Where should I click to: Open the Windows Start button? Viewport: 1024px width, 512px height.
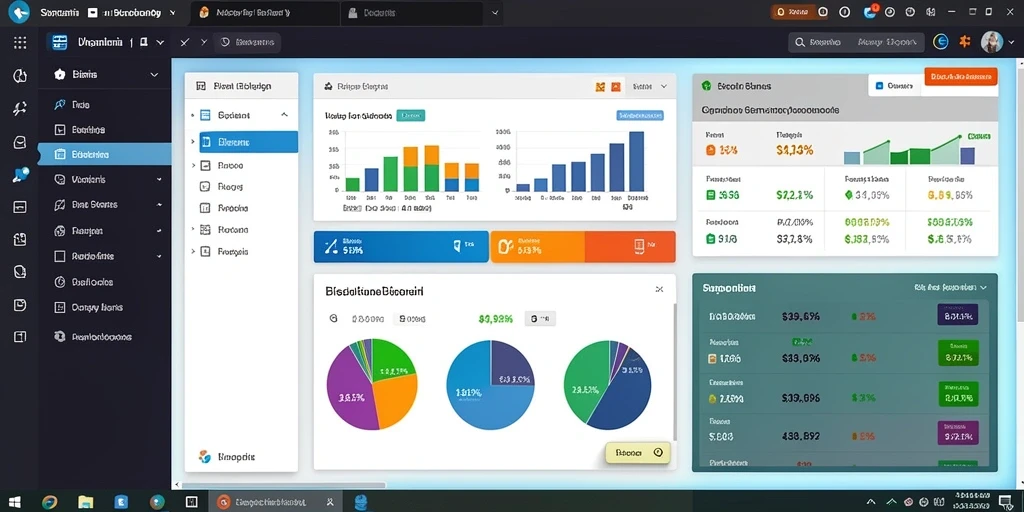(x=14, y=502)
